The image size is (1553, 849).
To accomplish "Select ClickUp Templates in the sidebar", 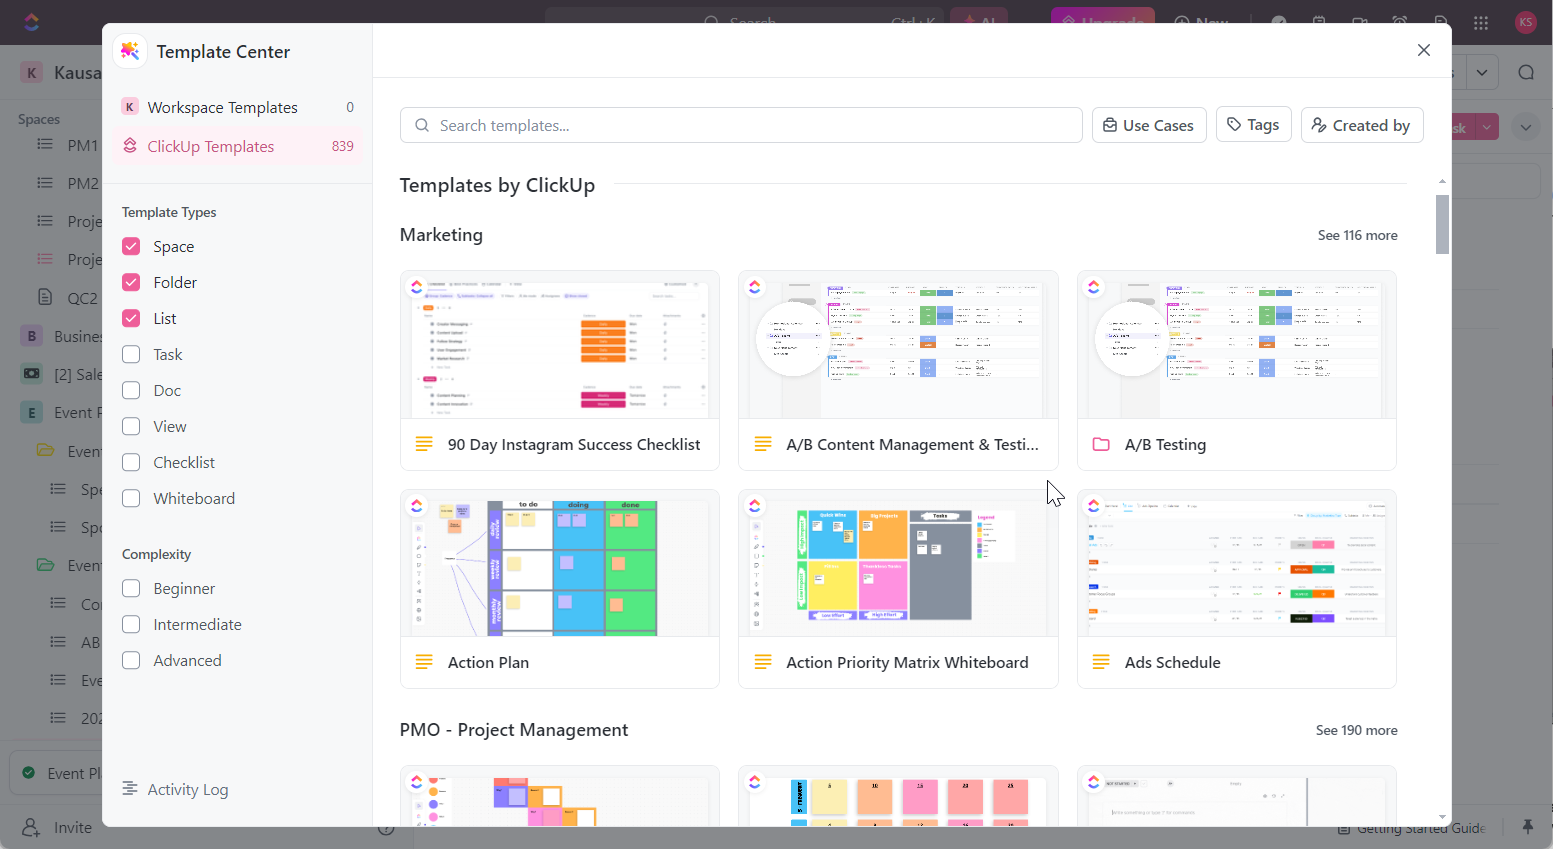I will (237, 146).
